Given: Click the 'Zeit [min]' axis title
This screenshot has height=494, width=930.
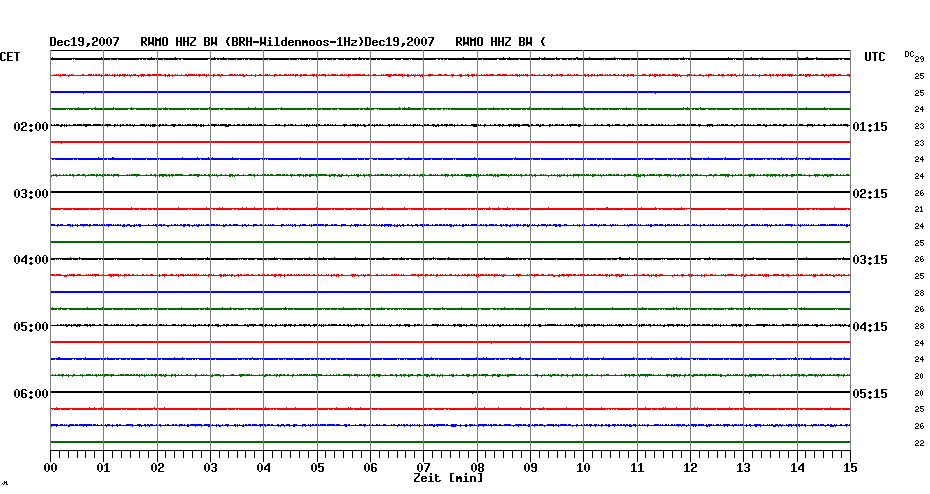Looking at the screenshot, I should (448, 478).
